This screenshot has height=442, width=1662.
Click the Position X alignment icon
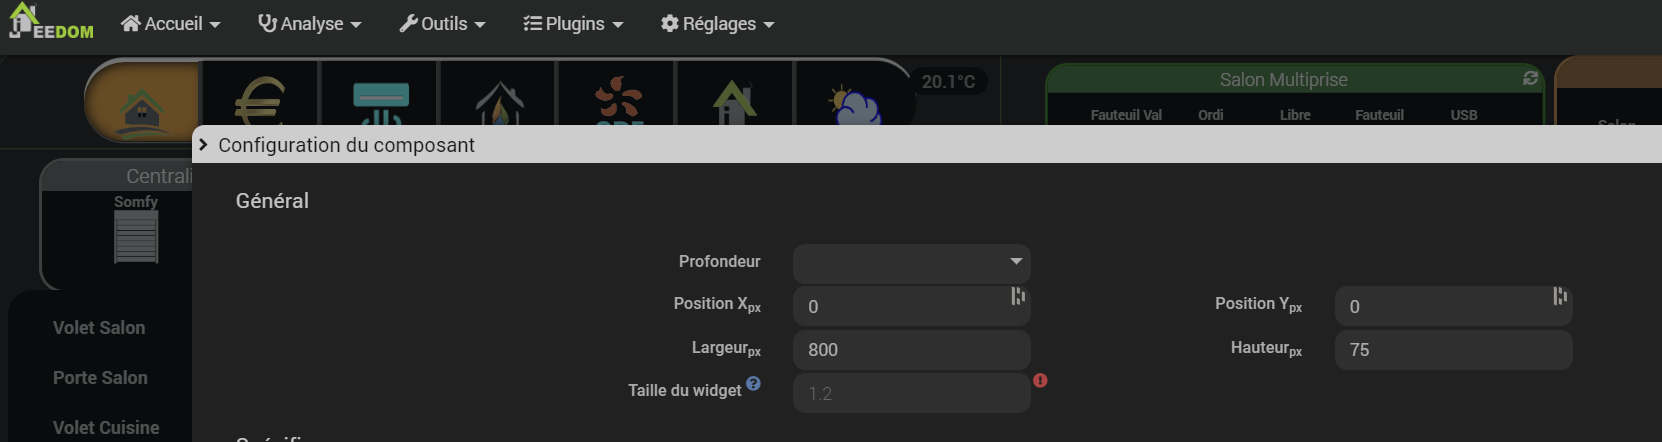[x=1018, y=296]
